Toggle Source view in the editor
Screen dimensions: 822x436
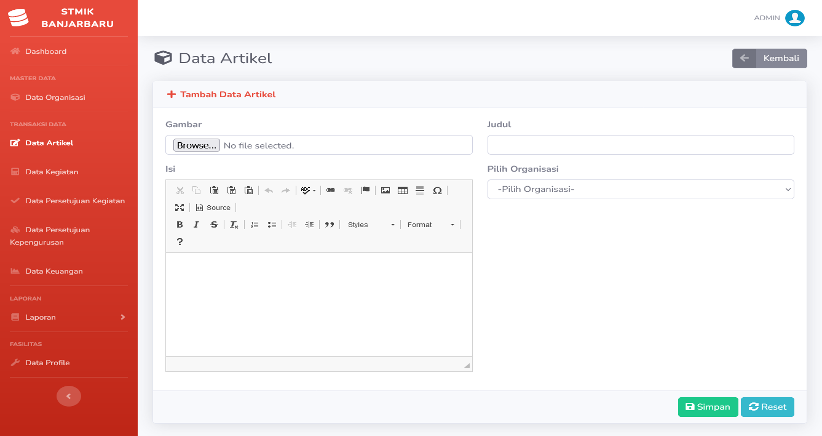pyautogui.click(x=213, y=208)
